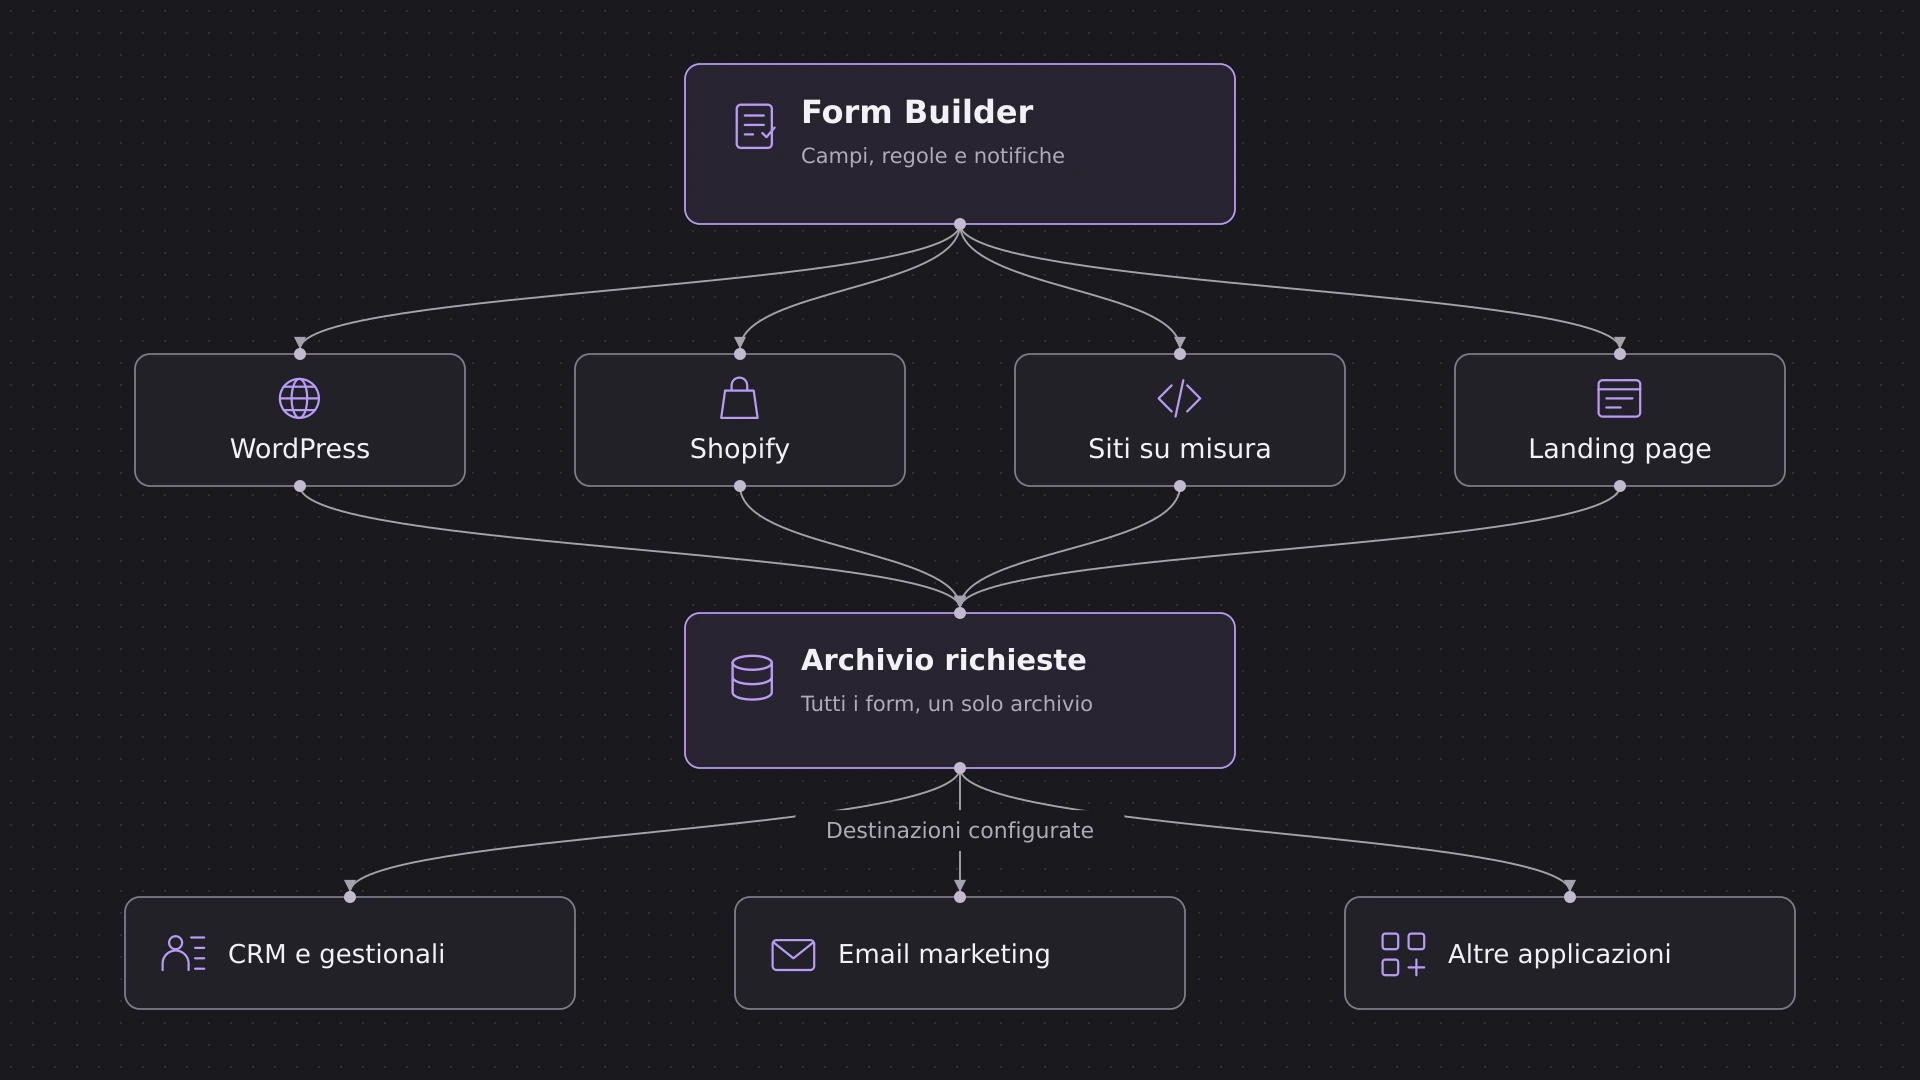Click the envelope icon in Email marketing
1920x1080 pixels.
(793, 954)
